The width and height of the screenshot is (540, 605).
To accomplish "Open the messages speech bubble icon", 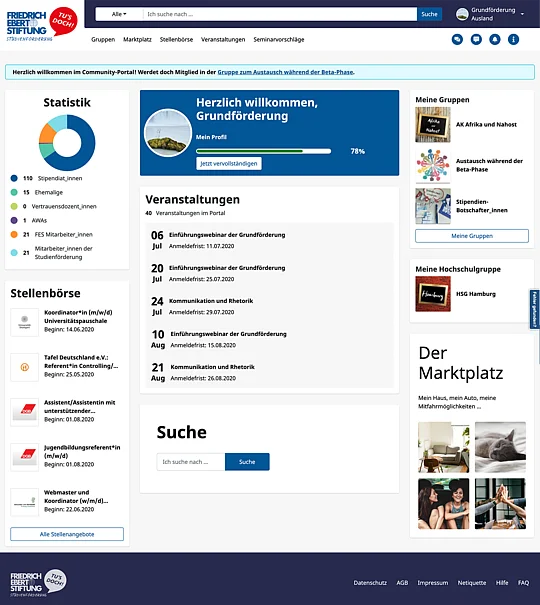I will [x=476, y=39].
